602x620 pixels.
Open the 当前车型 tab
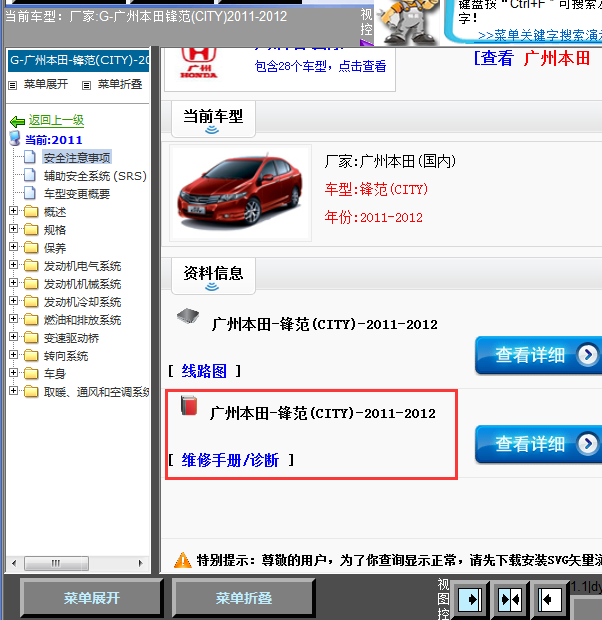(213, 119)
